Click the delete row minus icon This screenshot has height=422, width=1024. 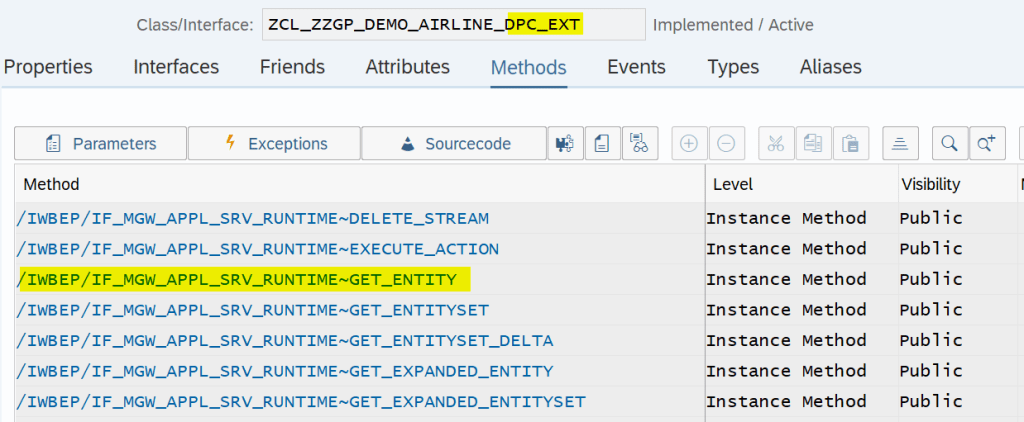click(726, 143)
